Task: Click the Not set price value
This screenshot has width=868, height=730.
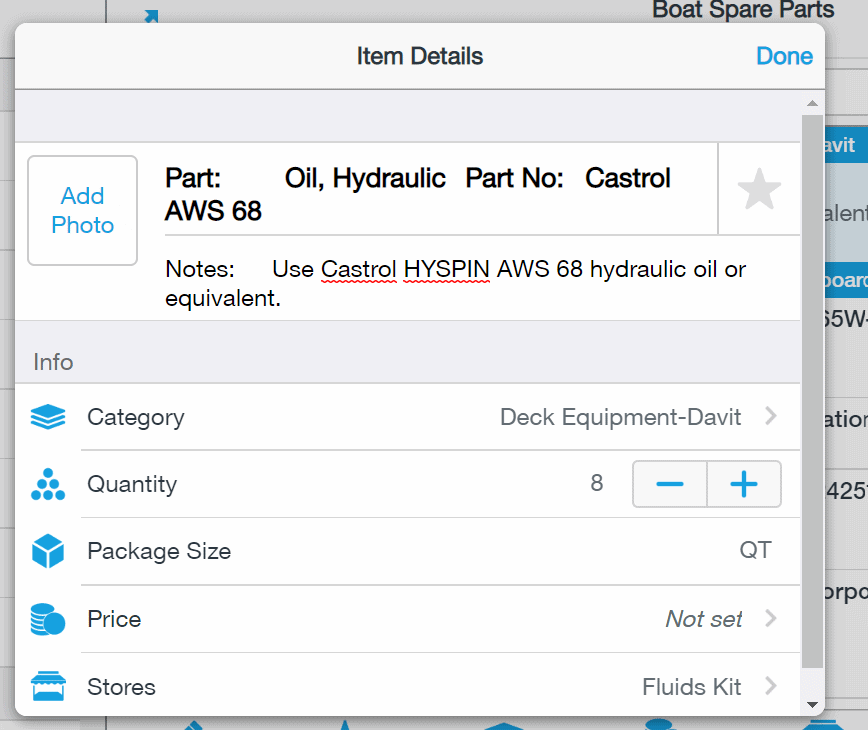Action: (703, 619)
